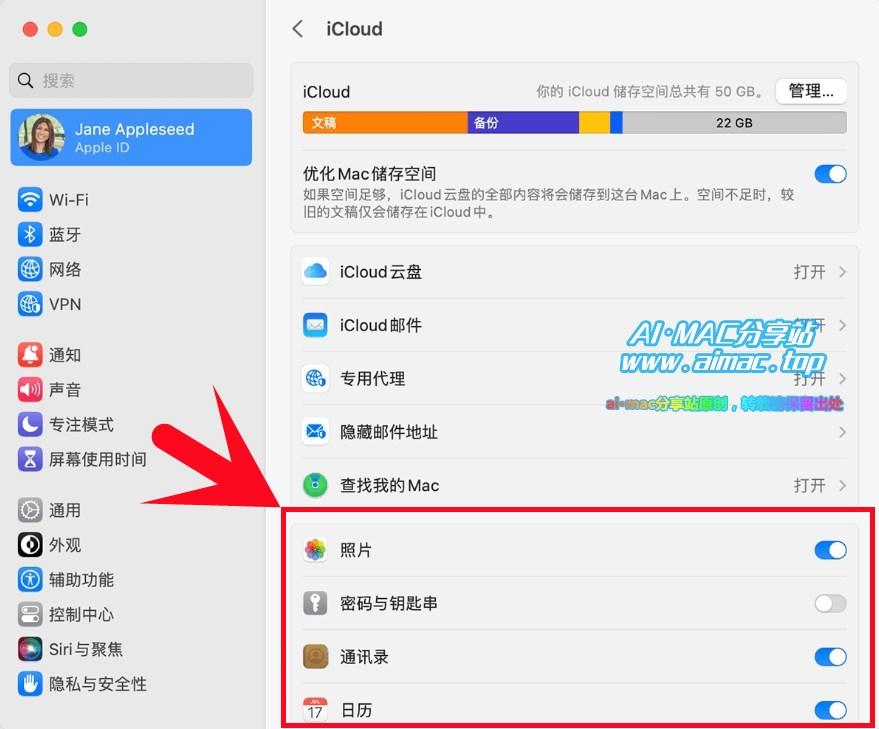Screen dimensions: 879x729
Task: Click the VPN icon in sidebar
Action: point(30,304)
